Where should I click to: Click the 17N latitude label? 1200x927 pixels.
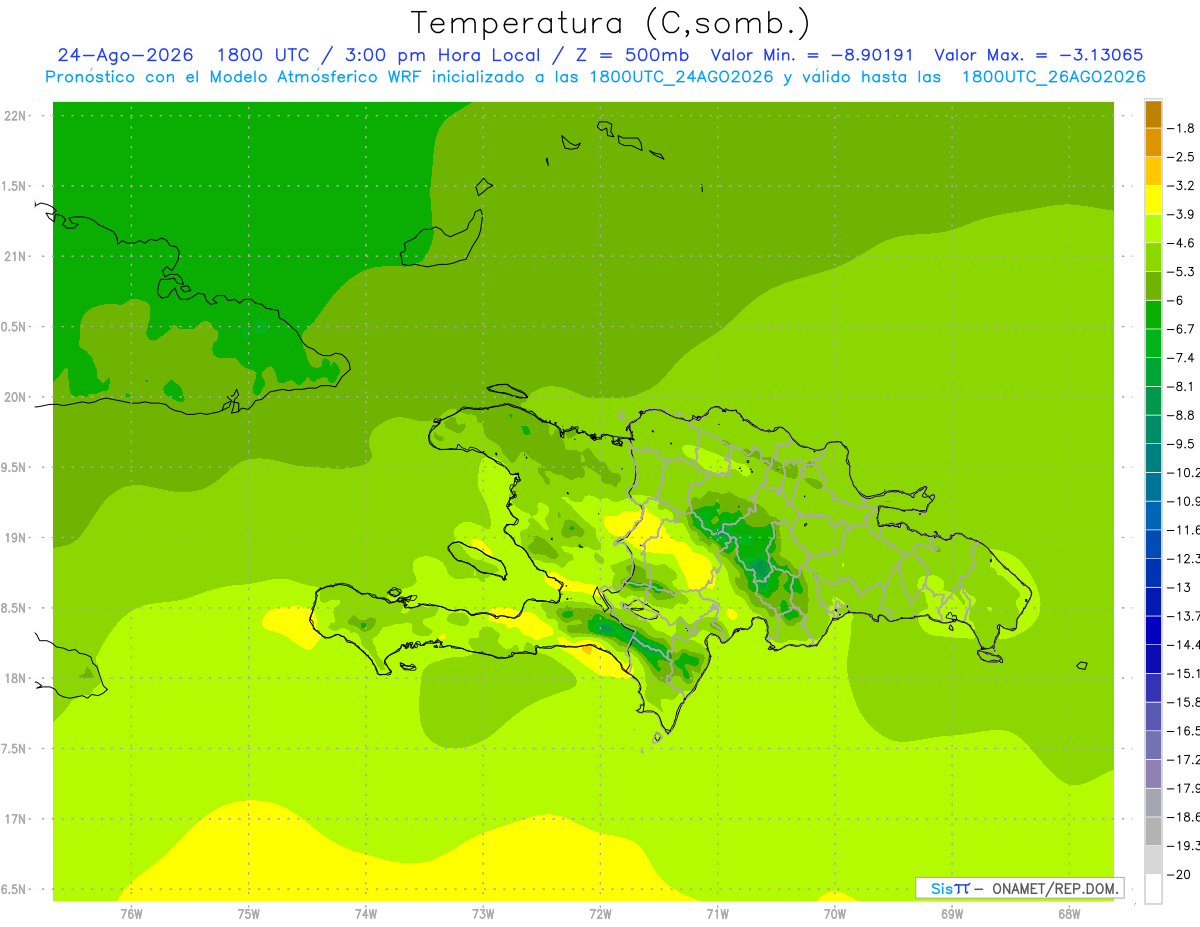(x=16, y=819)
